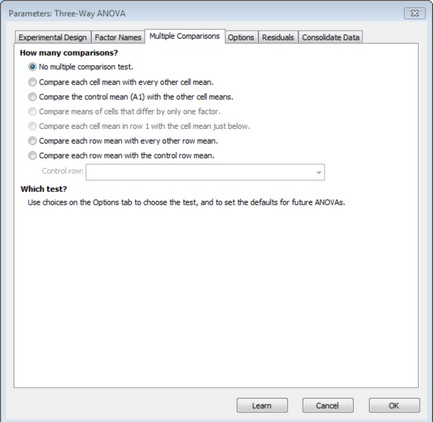
Task: Switch to the Experimental Design tab
Action: (x=53, y=37)
